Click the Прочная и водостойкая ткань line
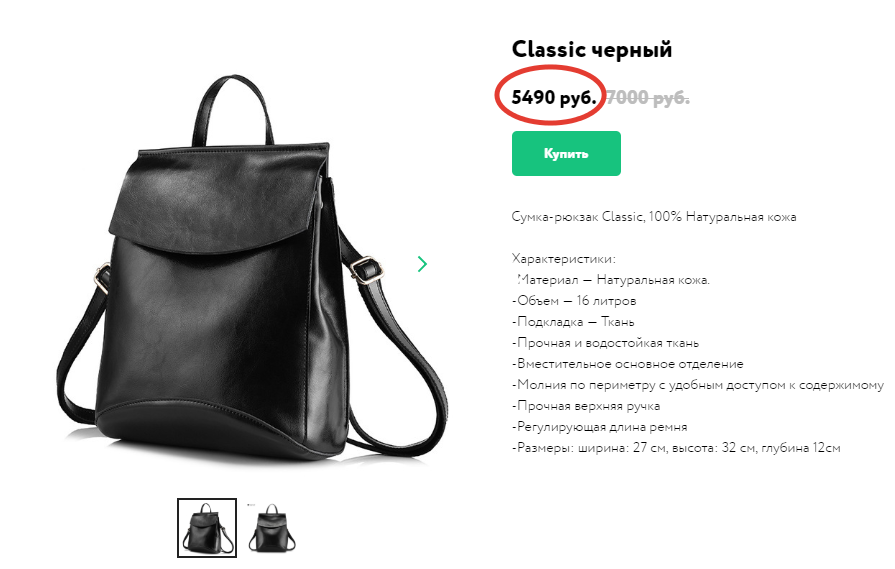The height and width of the screenshot is (569, 895). 605,343
